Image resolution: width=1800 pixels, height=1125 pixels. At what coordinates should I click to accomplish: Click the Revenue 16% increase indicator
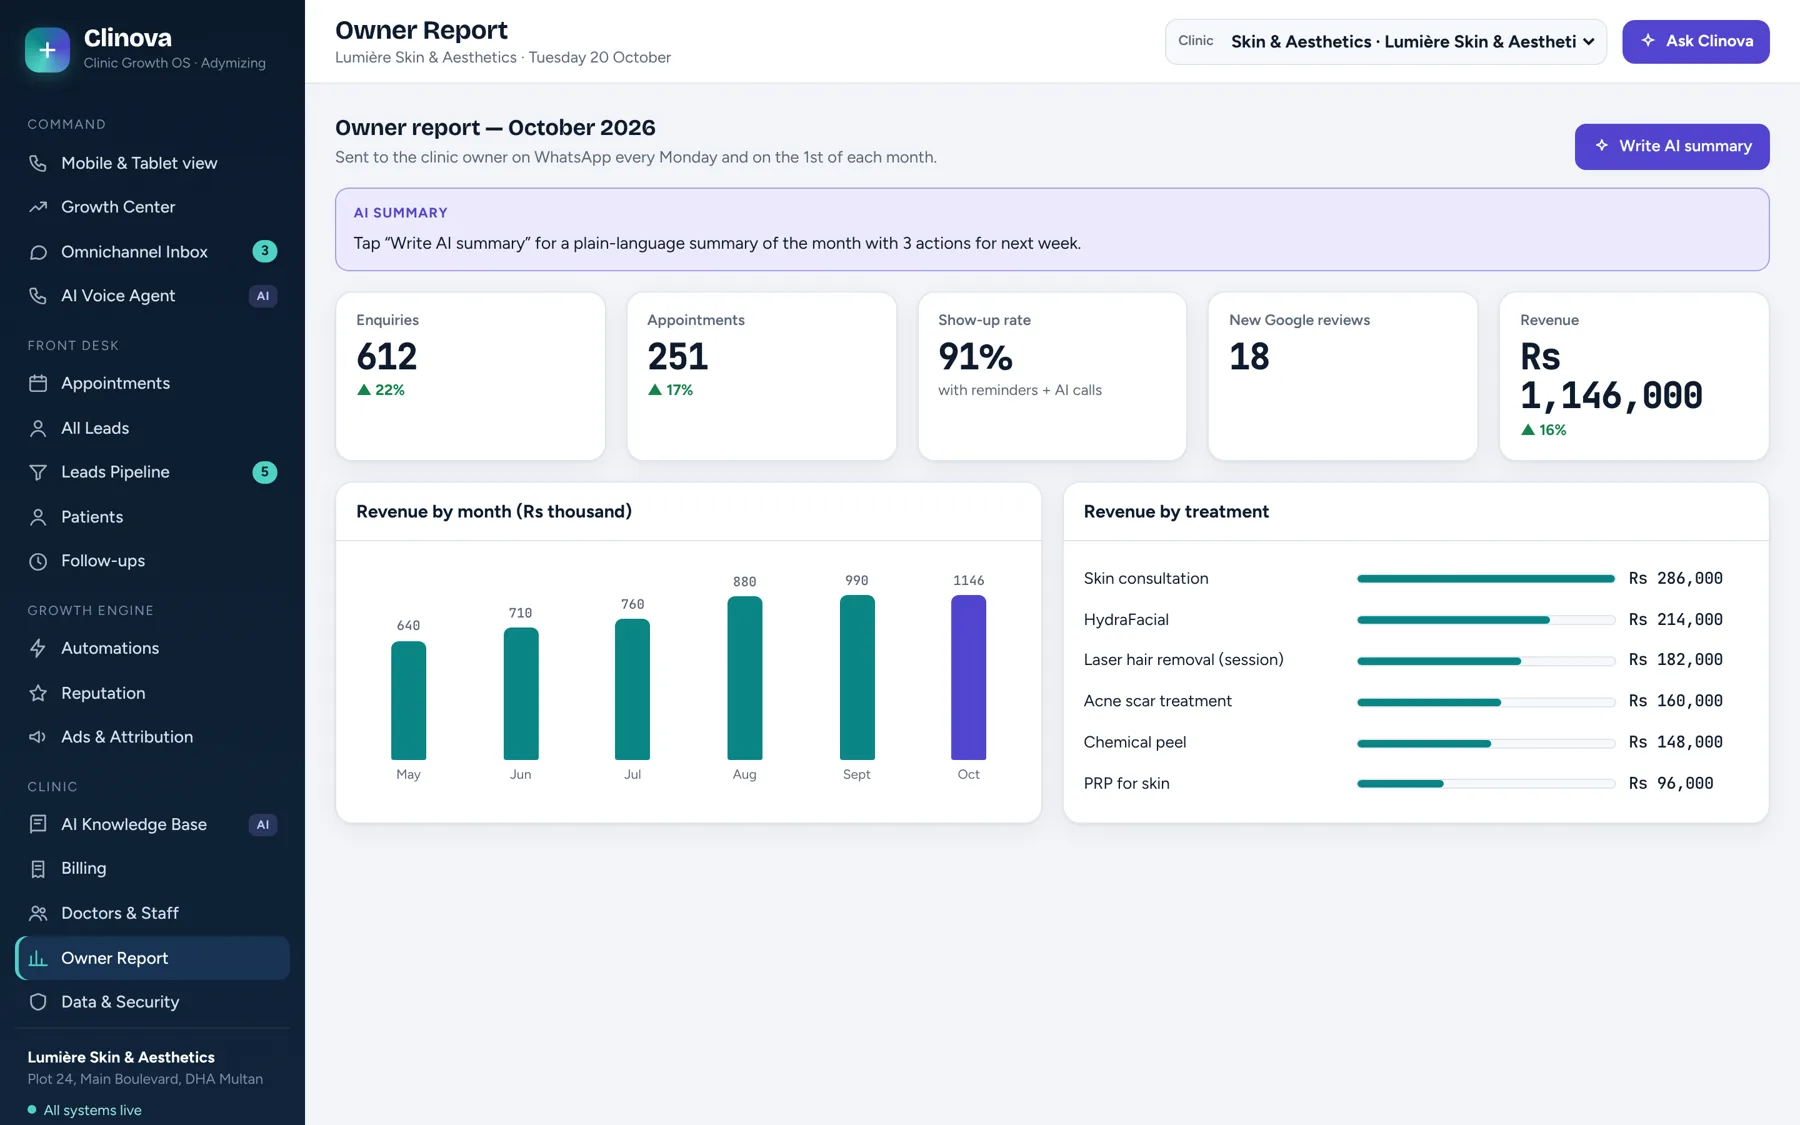click(1543, 430)
